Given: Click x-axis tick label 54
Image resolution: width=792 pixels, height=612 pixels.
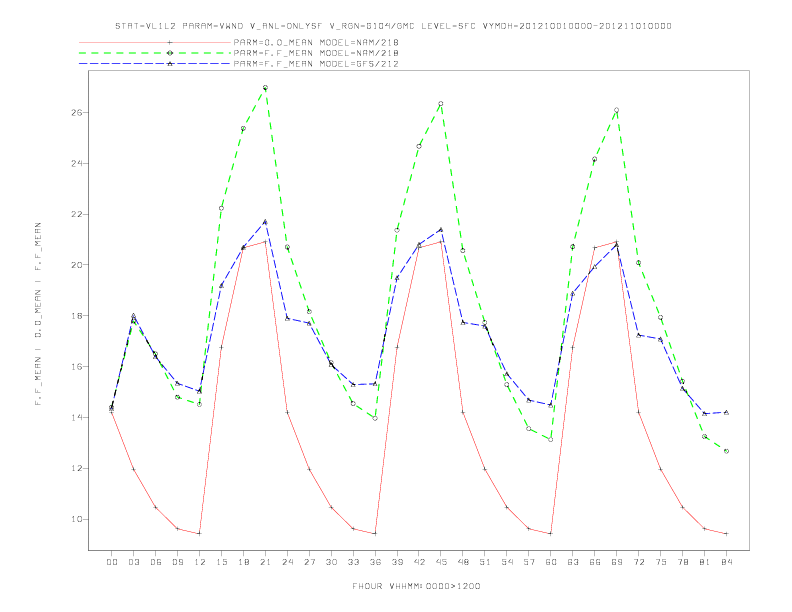Looking at the screenshot, I should click(x=507, y=562).
